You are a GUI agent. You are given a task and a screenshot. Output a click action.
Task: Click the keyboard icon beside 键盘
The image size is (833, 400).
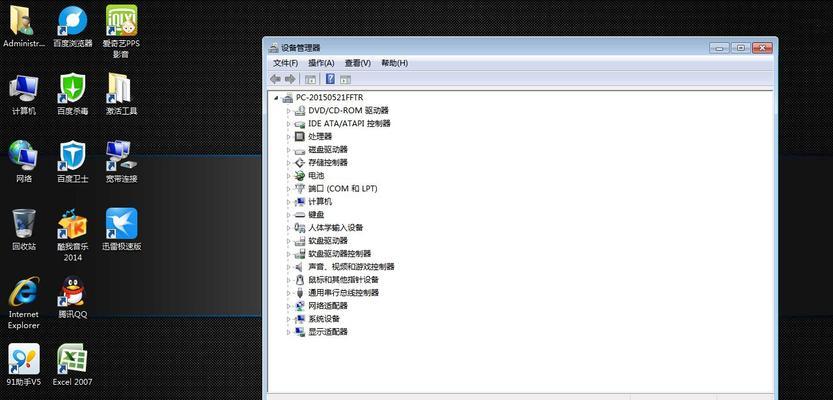(x=300, y=215)
